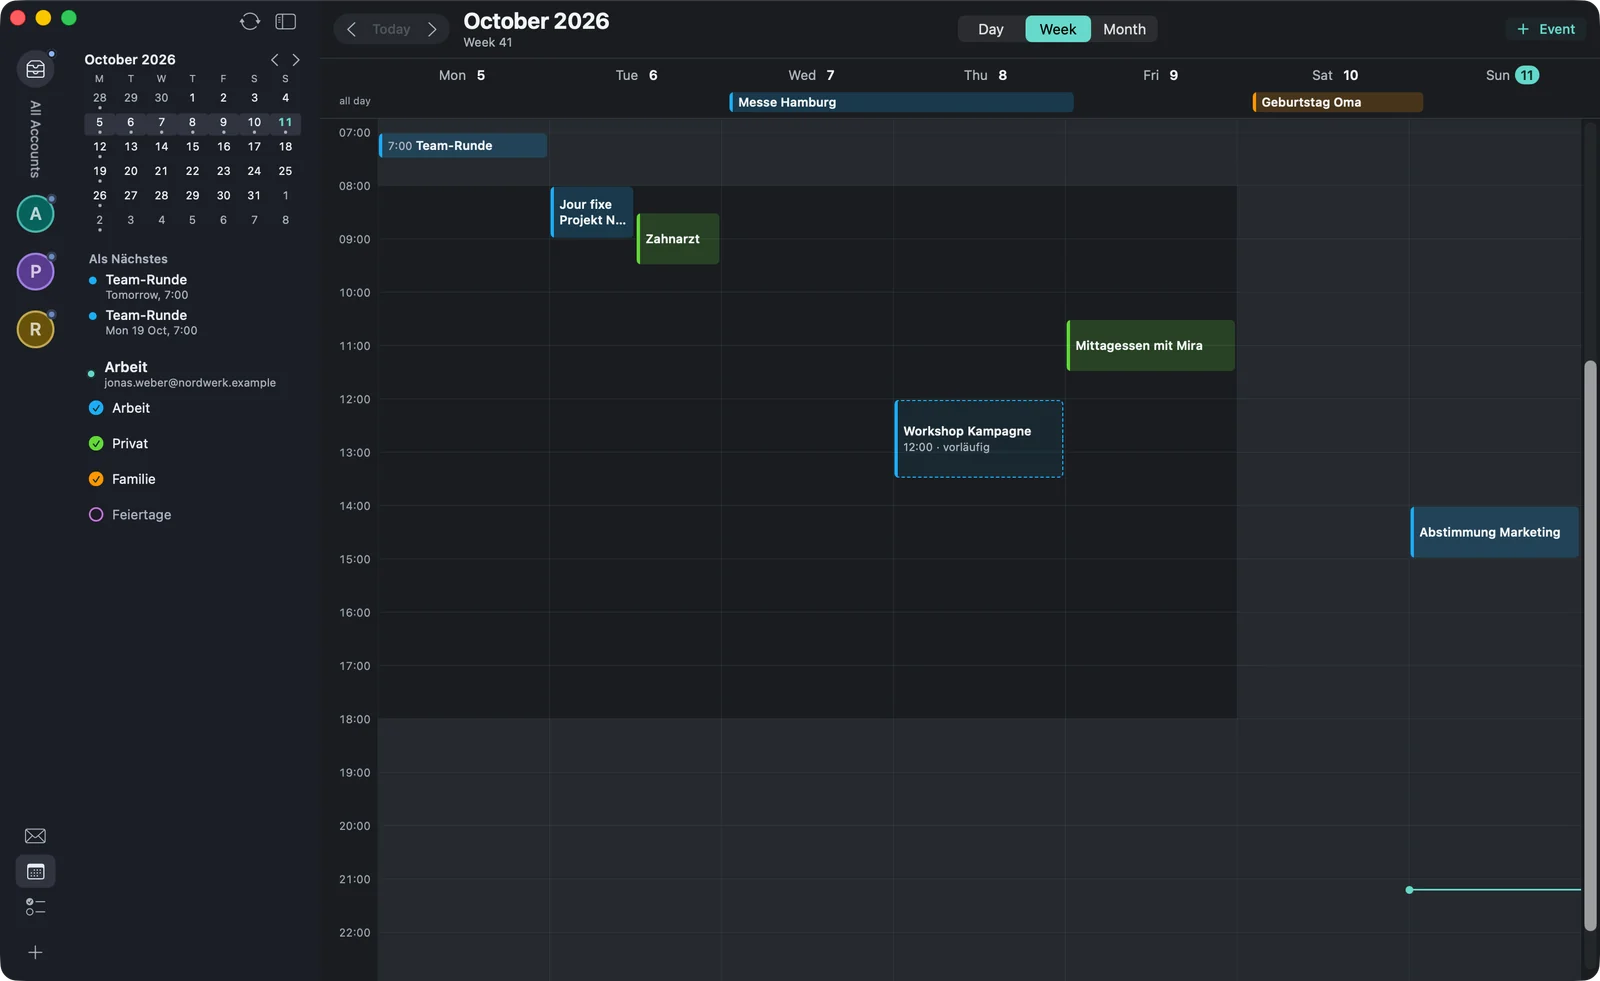1600x981 pixels.
Task: Toggle the sidebar layout icon
Action: [286, 21]
